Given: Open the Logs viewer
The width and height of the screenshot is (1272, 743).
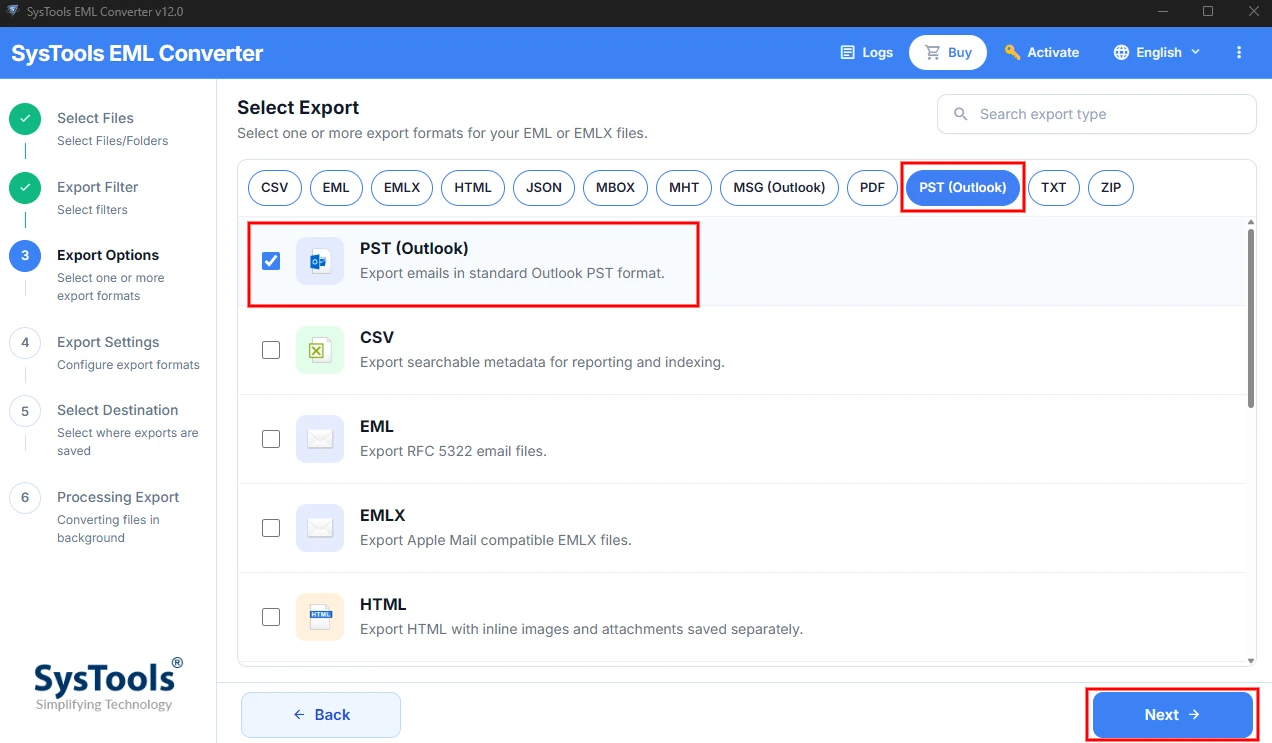Looking at the screenshot, I should pos(866,52).
